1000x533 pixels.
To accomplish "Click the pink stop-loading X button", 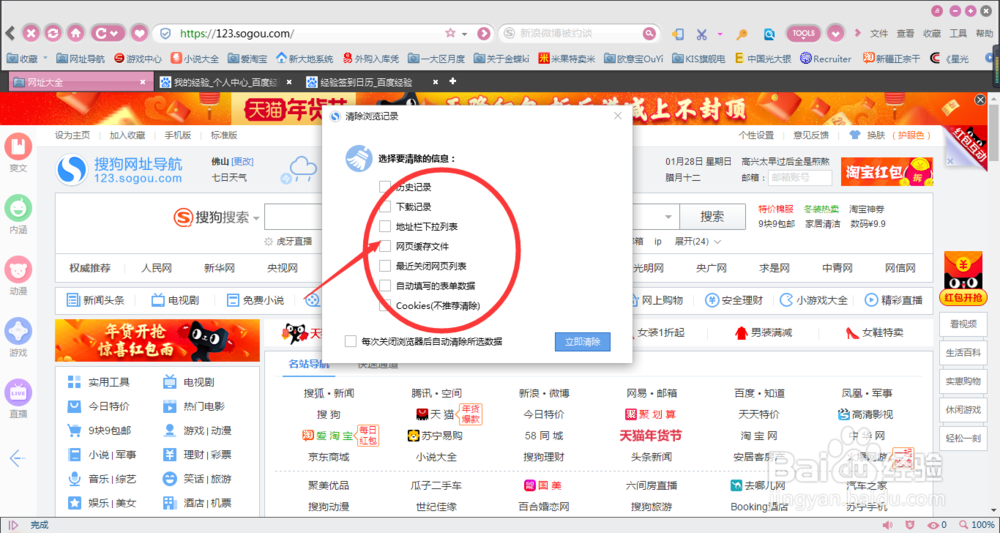I will [x=31, y=33].
